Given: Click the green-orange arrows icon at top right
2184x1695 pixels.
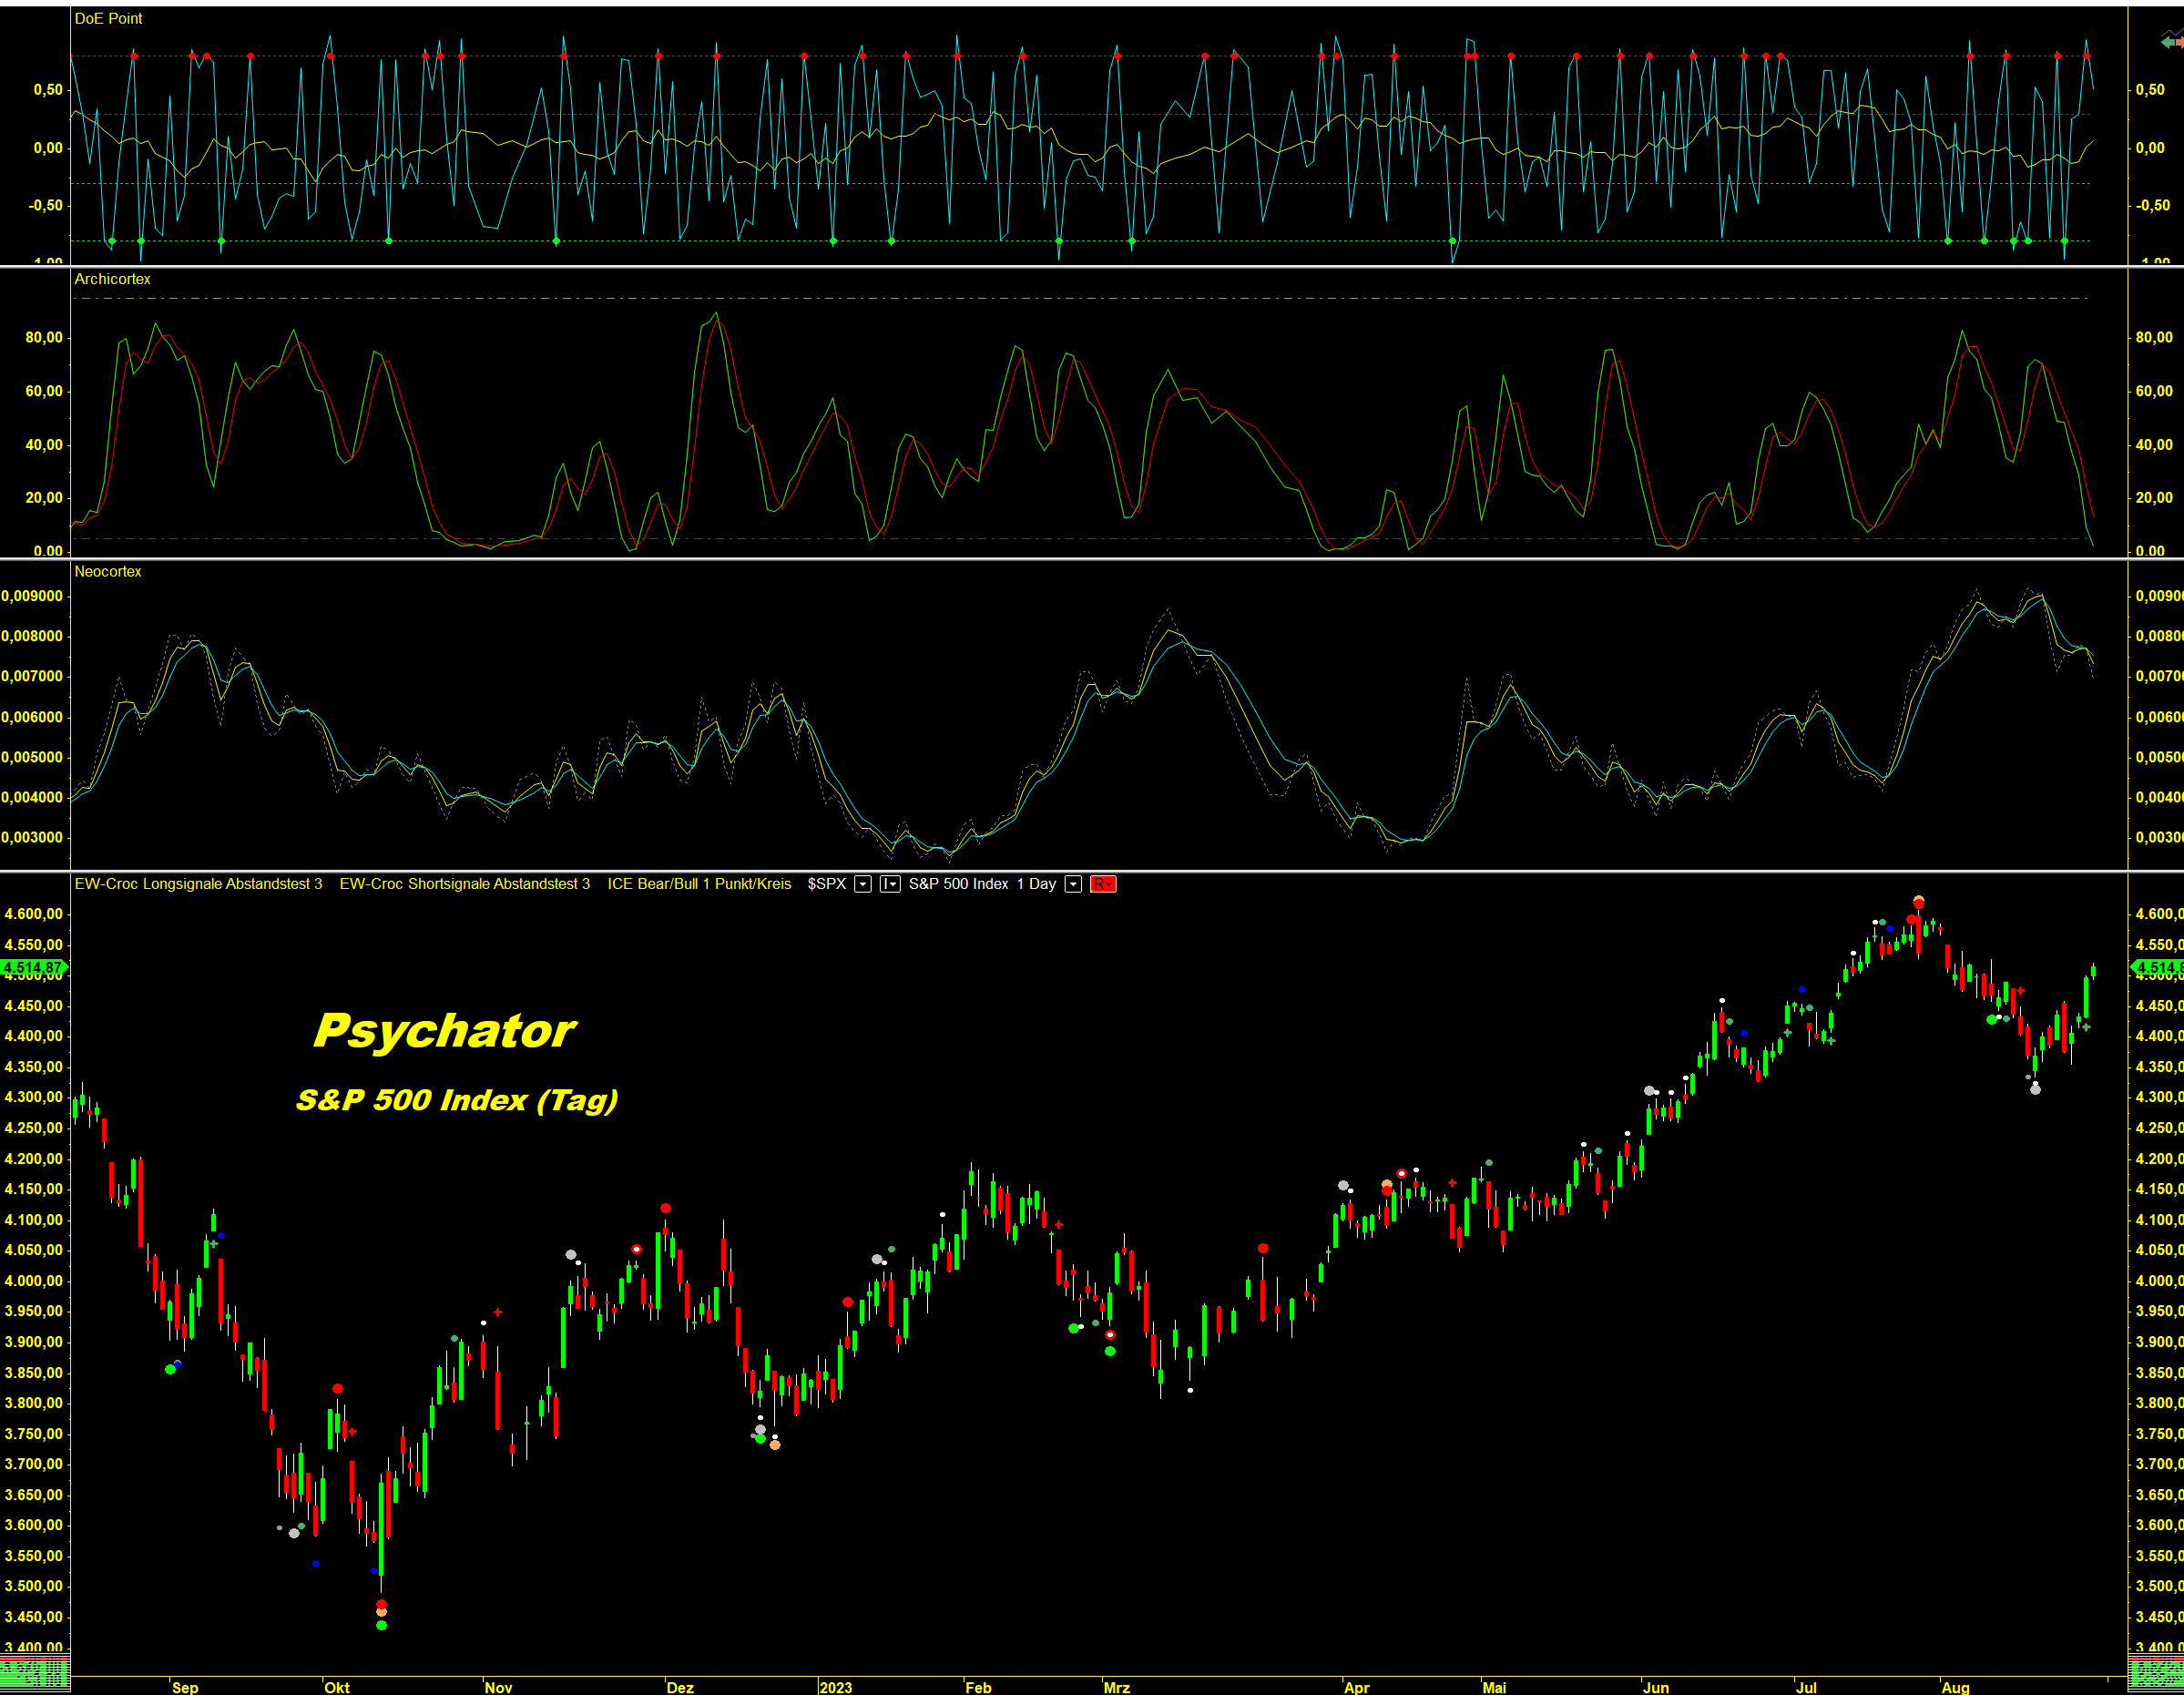Looking at the screenshot, I should pos(2171,41).
